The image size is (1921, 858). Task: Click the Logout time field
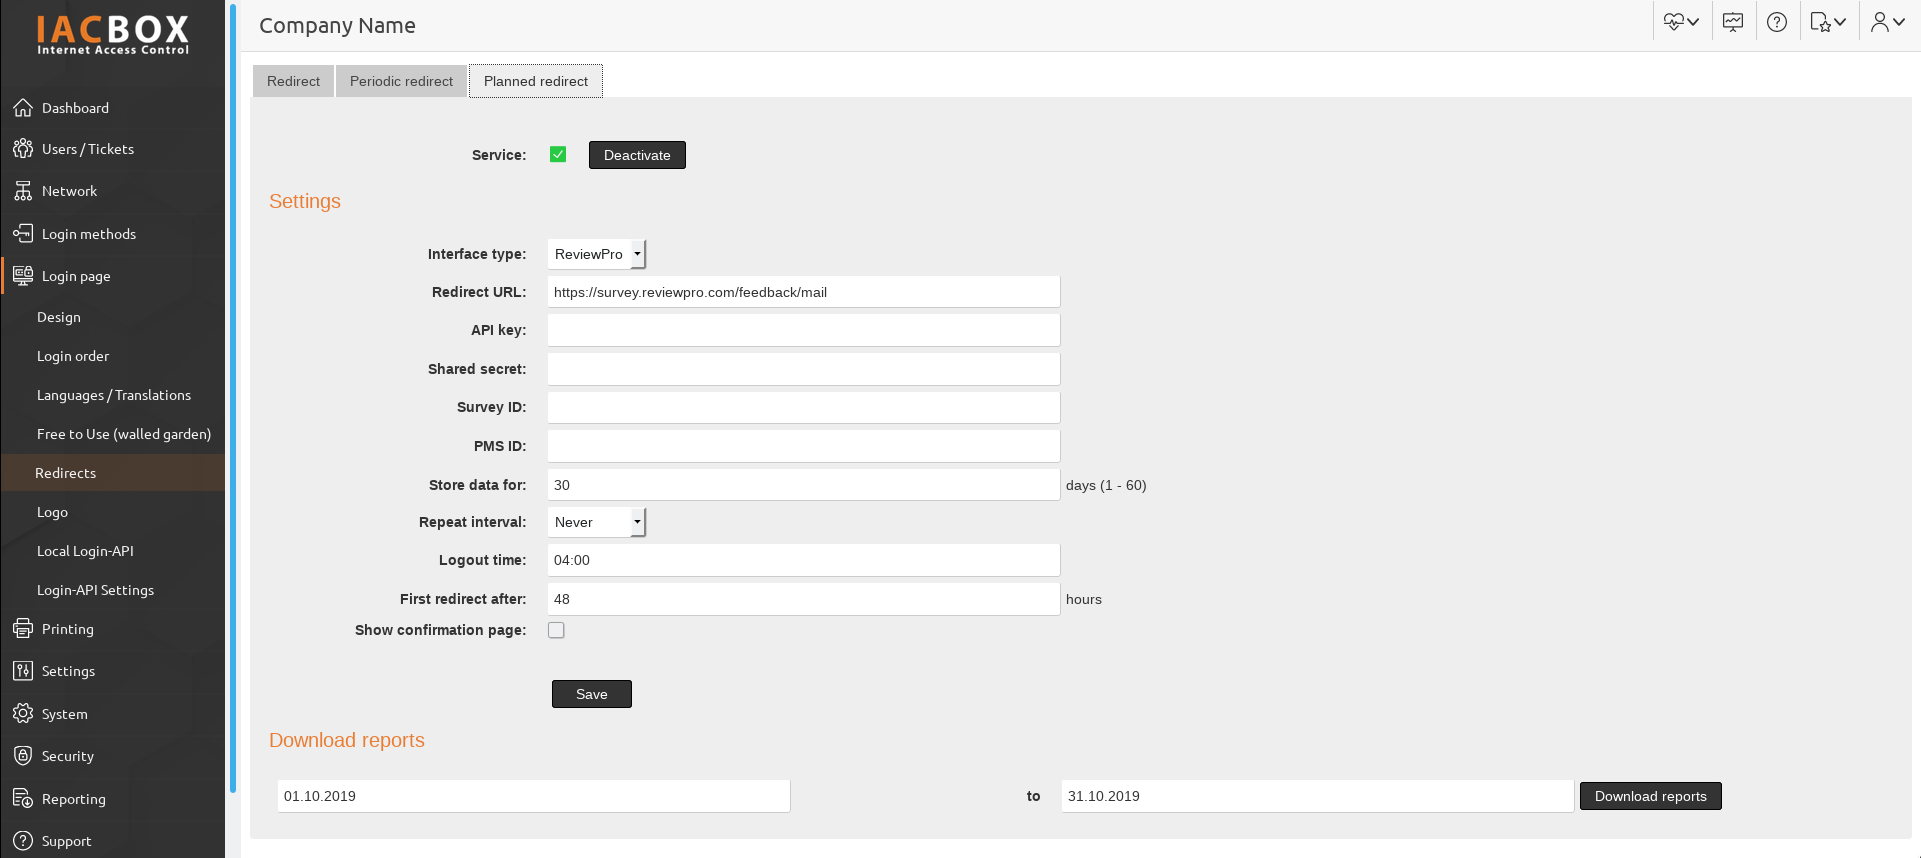(804, 560)
